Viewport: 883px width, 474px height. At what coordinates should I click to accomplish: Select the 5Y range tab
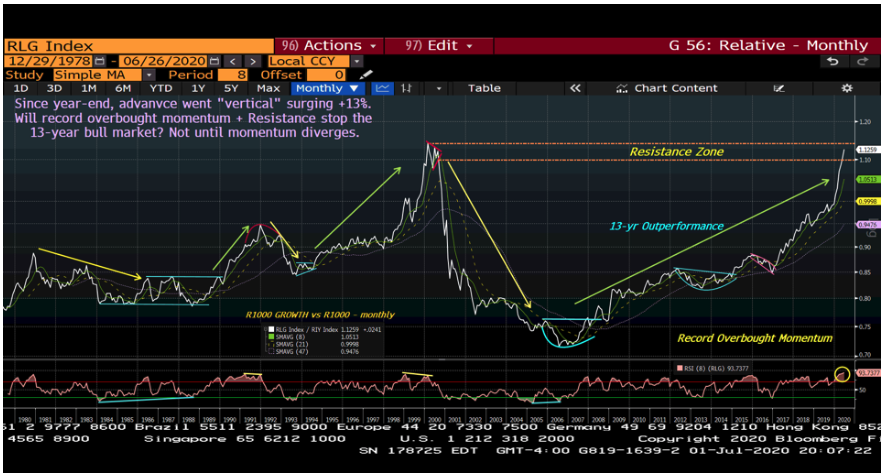tap(231, 88)
